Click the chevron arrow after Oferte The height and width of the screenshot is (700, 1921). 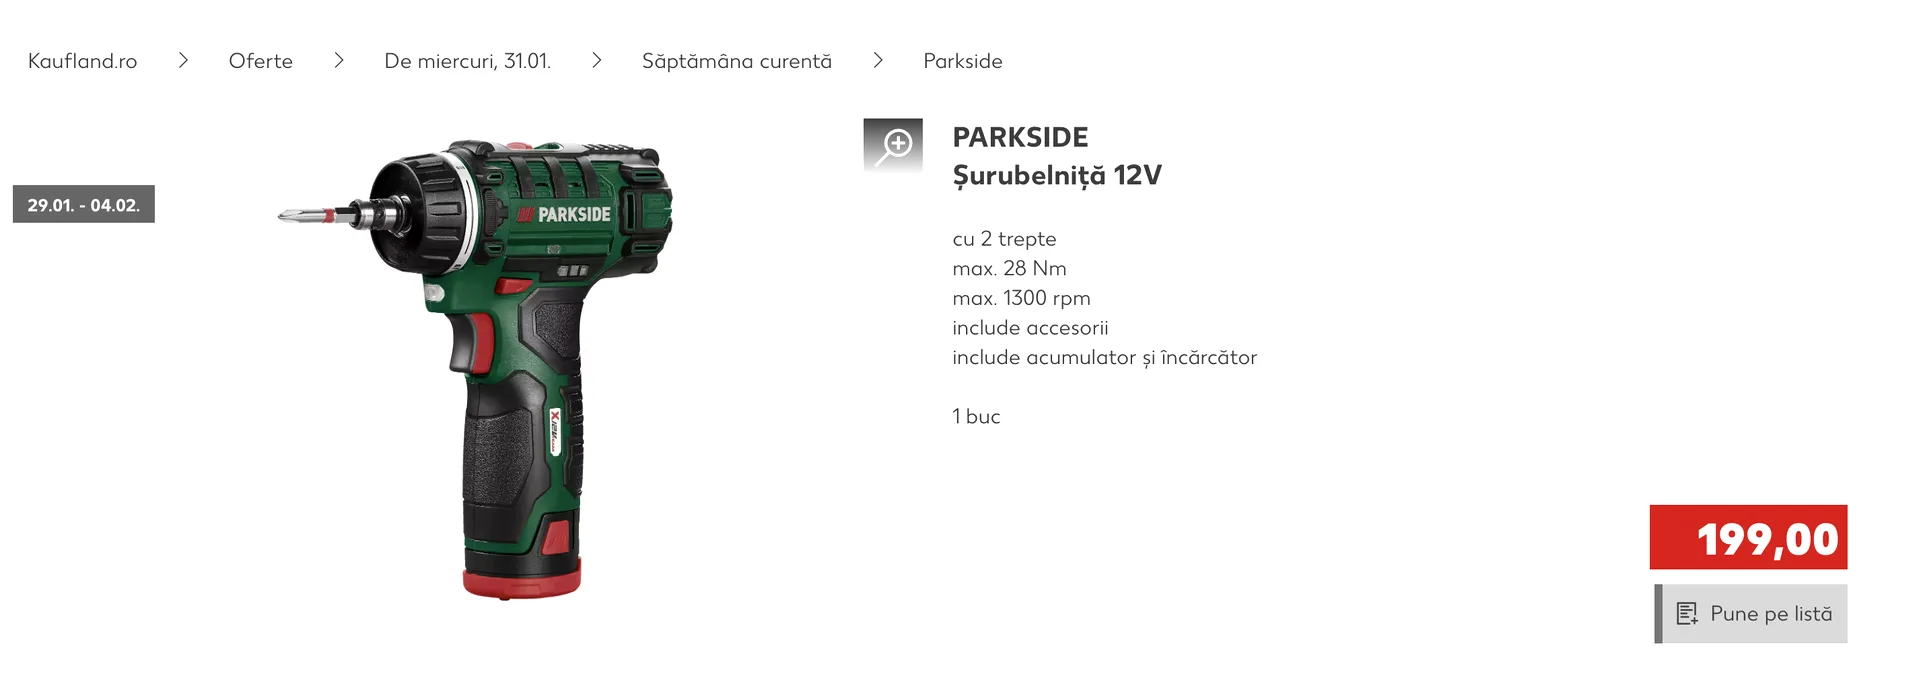click(x=339, y=61)
